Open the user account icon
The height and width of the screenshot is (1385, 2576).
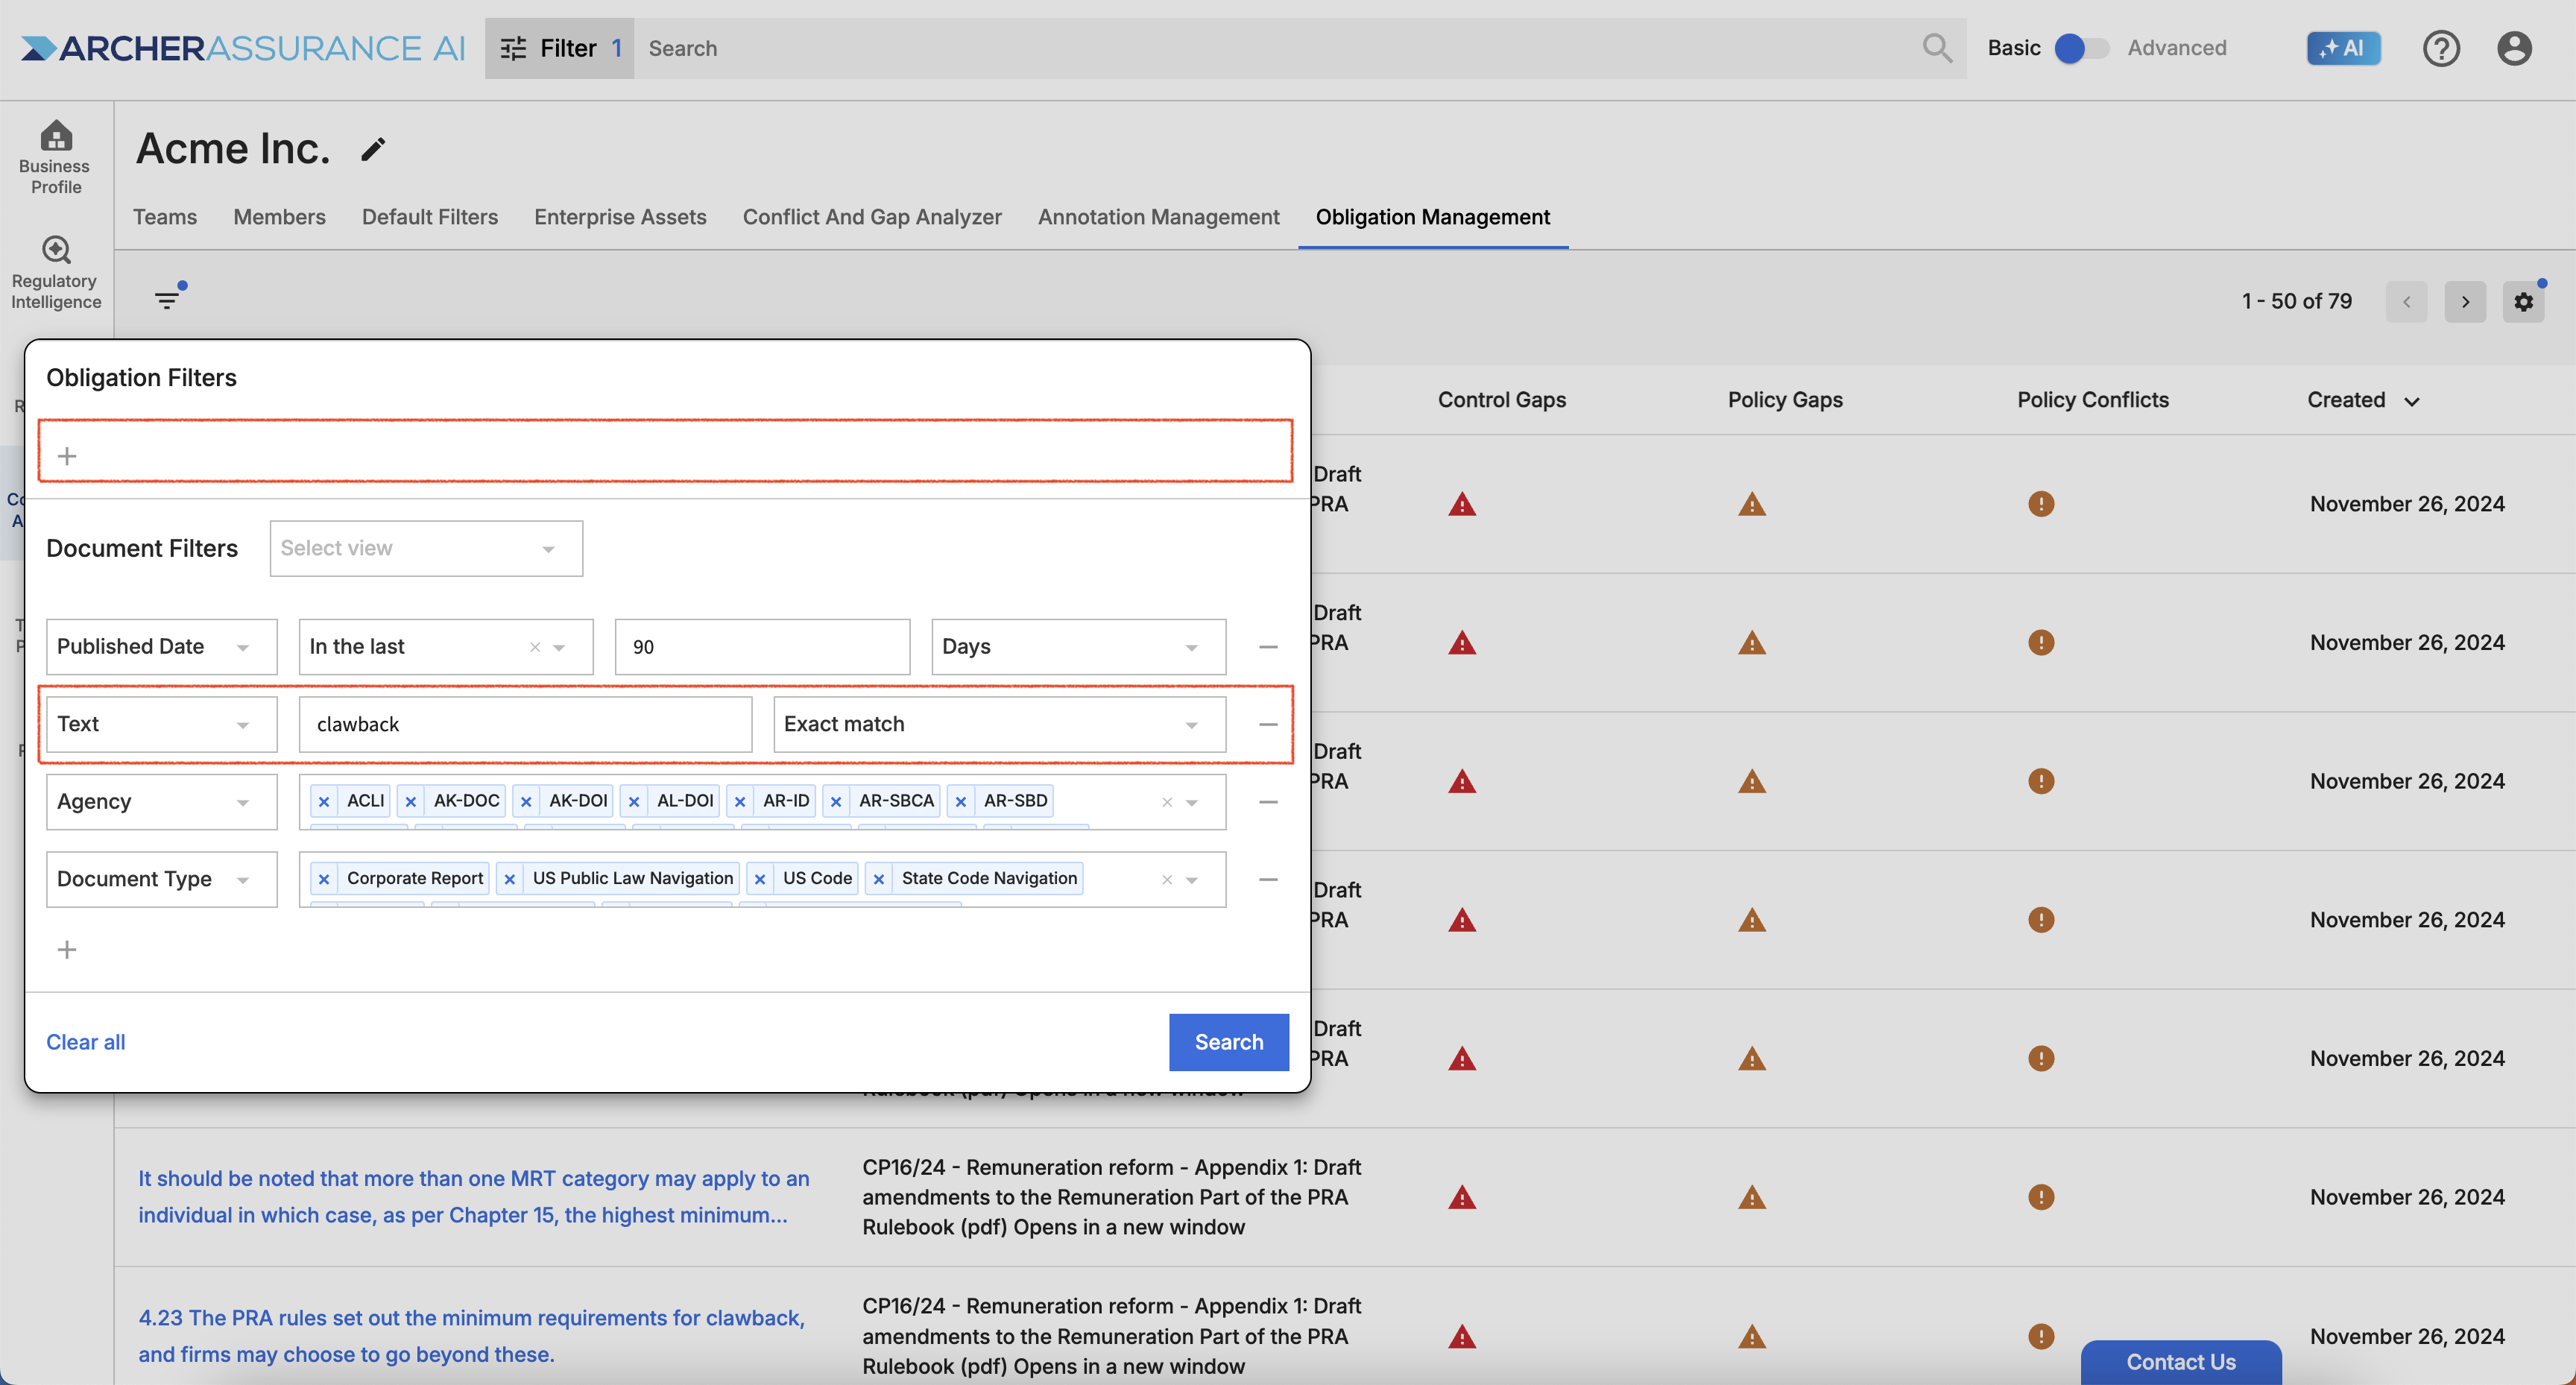click(x=2513, y=48)
